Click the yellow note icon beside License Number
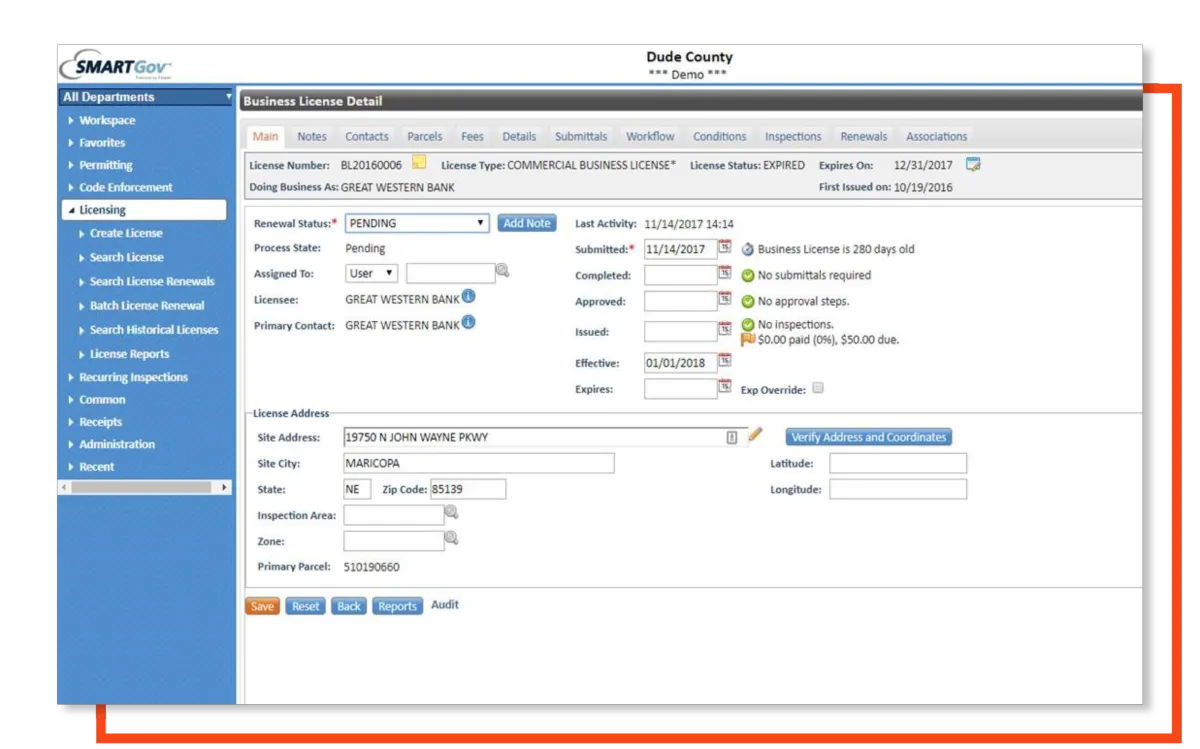Screen dimensions: 1200x749 pos(419,163)
